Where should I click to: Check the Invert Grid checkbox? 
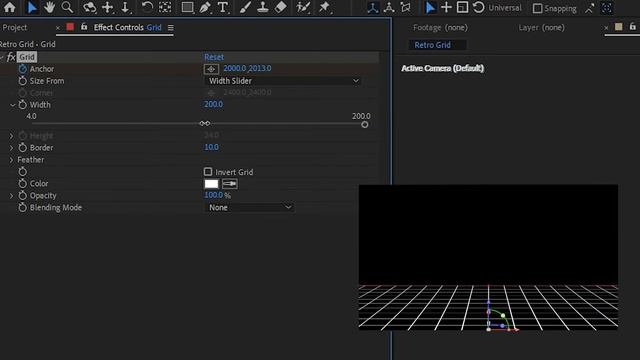(x=208, y=171)
